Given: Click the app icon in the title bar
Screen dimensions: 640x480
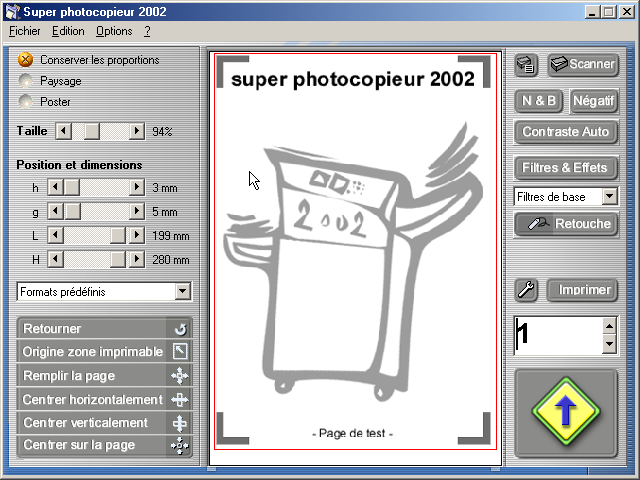Looking at the screenshot, I should [x=11, y=12].
